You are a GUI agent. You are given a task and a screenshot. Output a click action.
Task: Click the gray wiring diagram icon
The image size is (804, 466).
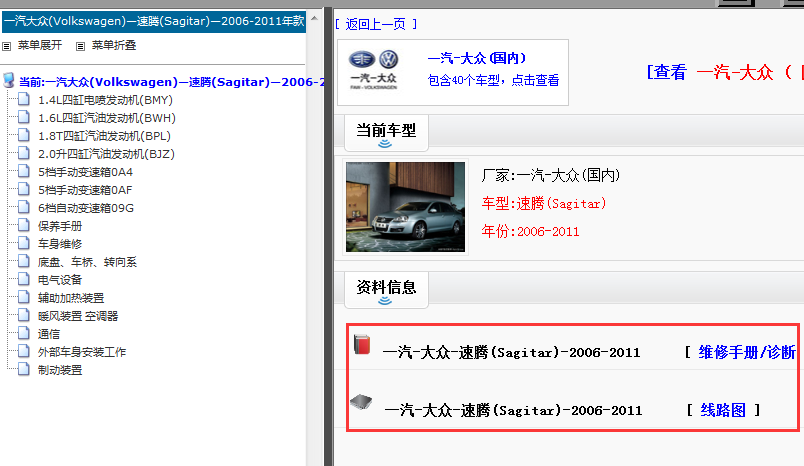(x=361, y=401)
